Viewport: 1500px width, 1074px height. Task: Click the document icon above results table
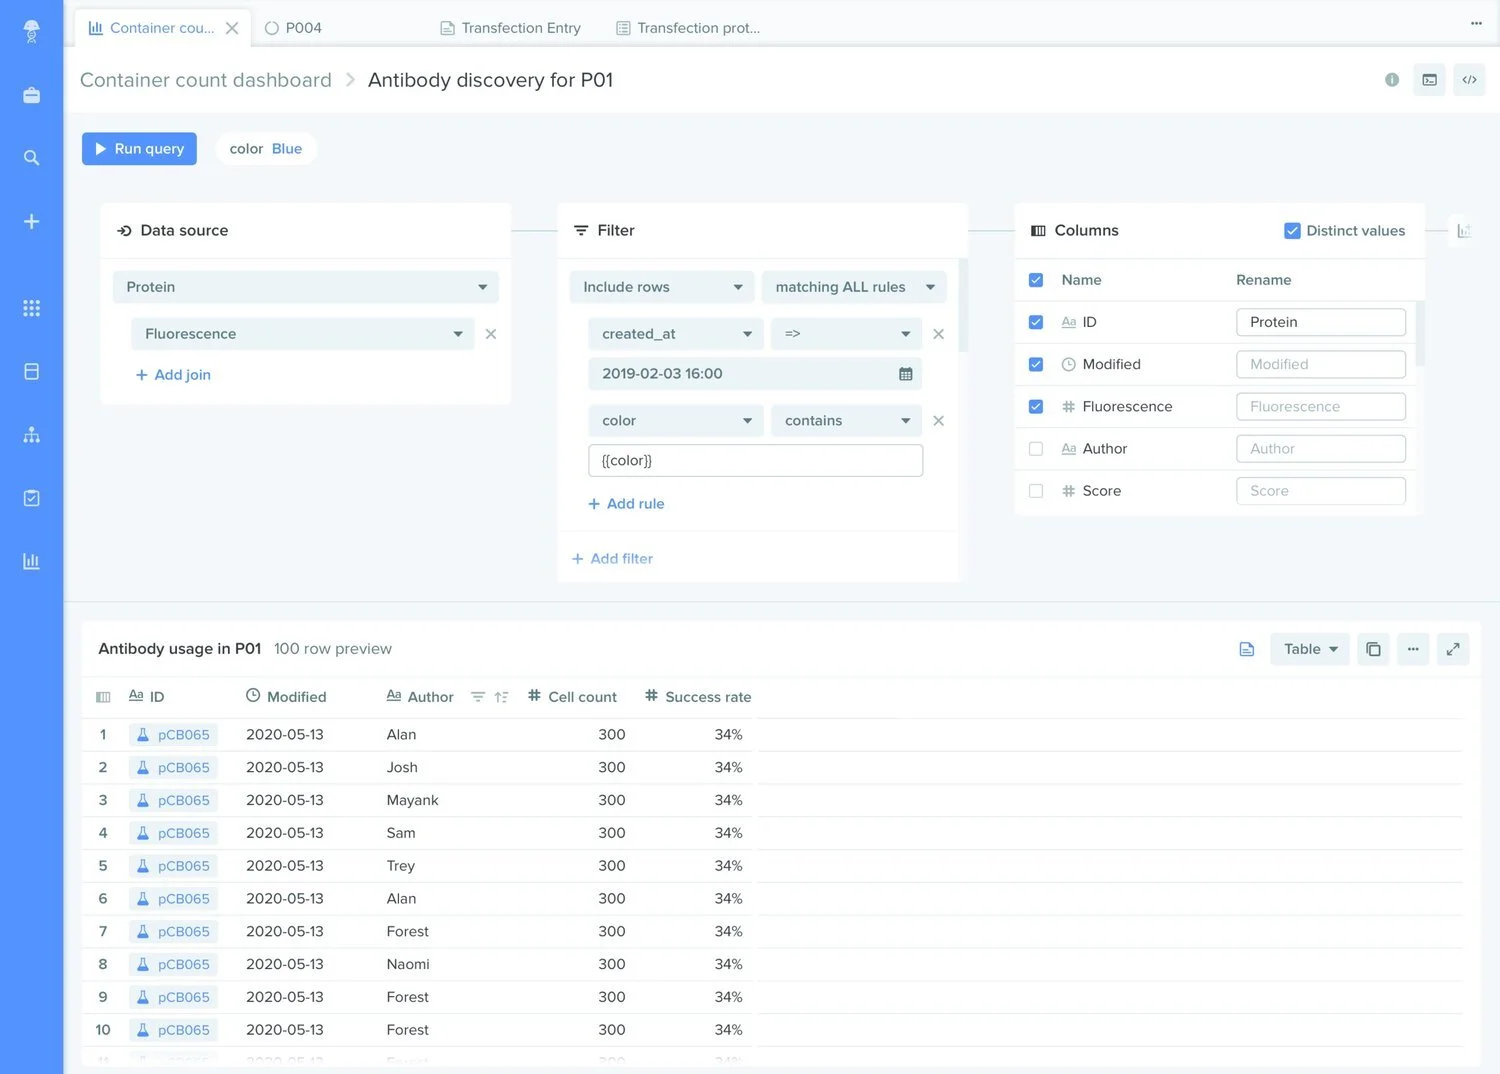pos(1247,649)
